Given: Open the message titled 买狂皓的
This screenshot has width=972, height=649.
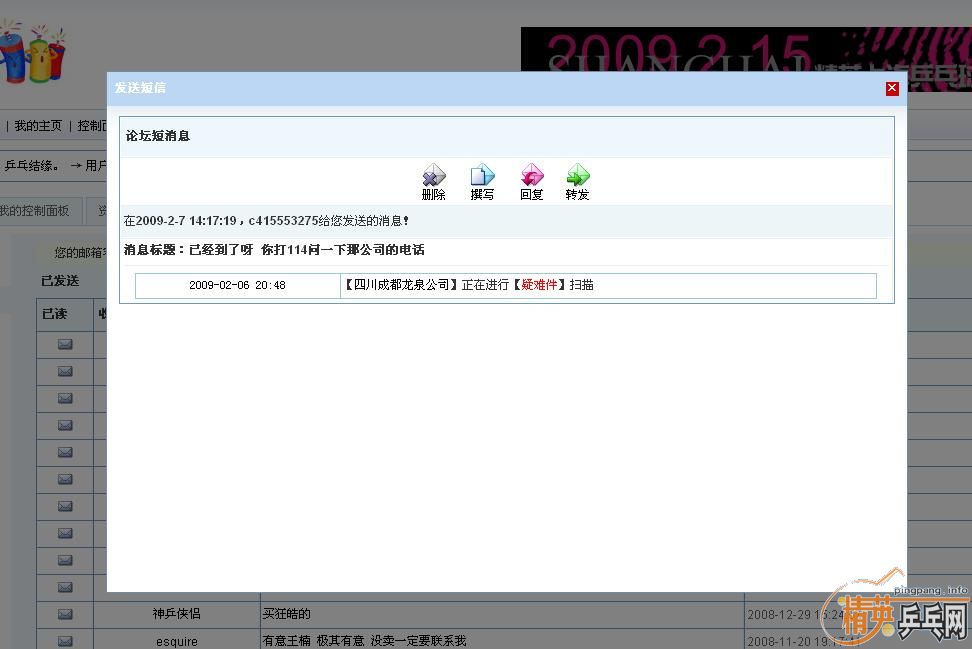Looking at the screenshot, I should click(286, 614).
